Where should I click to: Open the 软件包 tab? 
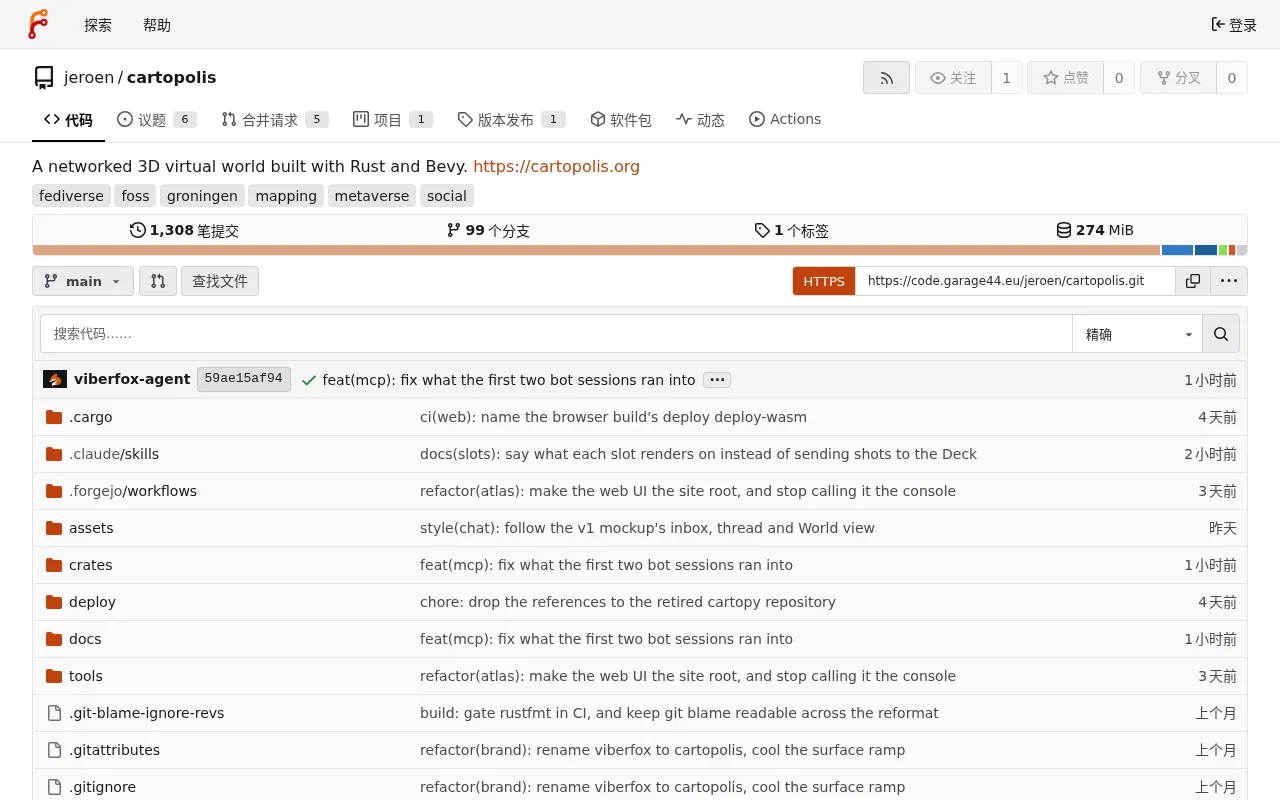pyautogui.click(x=620, y=120)
